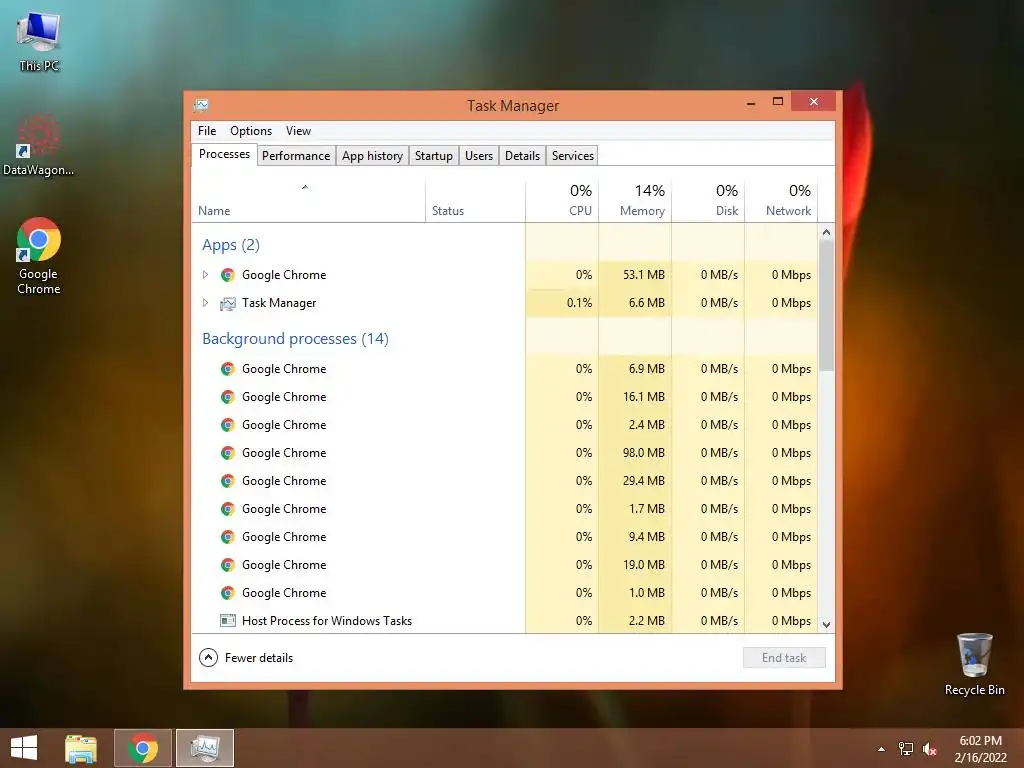Select Chrome process using 19.0 MB

click(x=505, y=565)
